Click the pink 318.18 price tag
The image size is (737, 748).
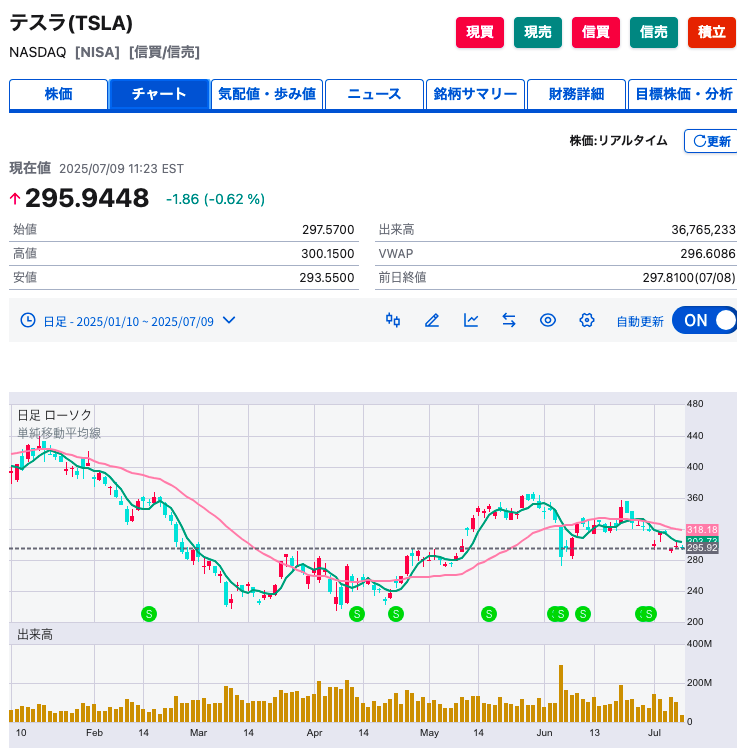tap(702, 530)
